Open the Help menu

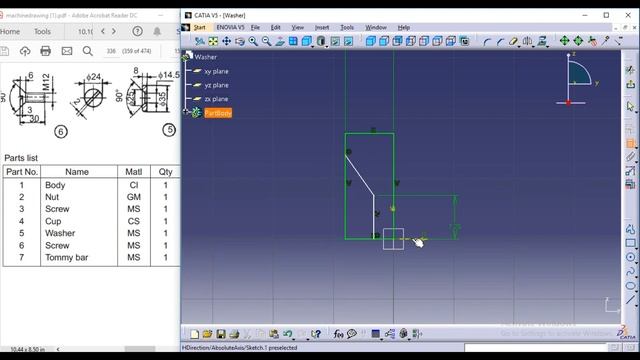404,27
